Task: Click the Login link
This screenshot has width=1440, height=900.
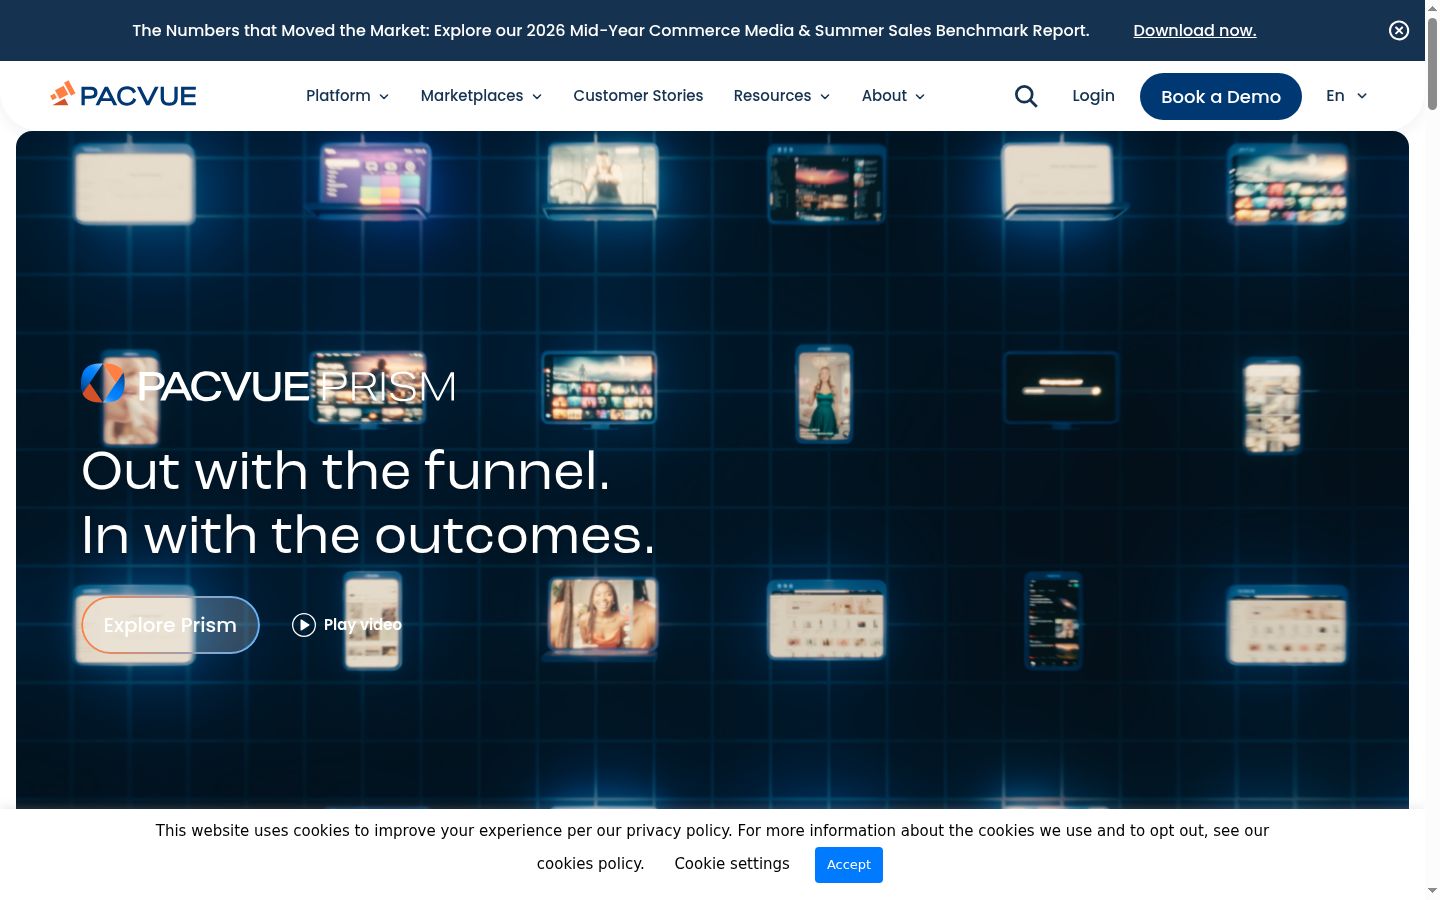Action: pyautogui.click(x=1093, y=96)
